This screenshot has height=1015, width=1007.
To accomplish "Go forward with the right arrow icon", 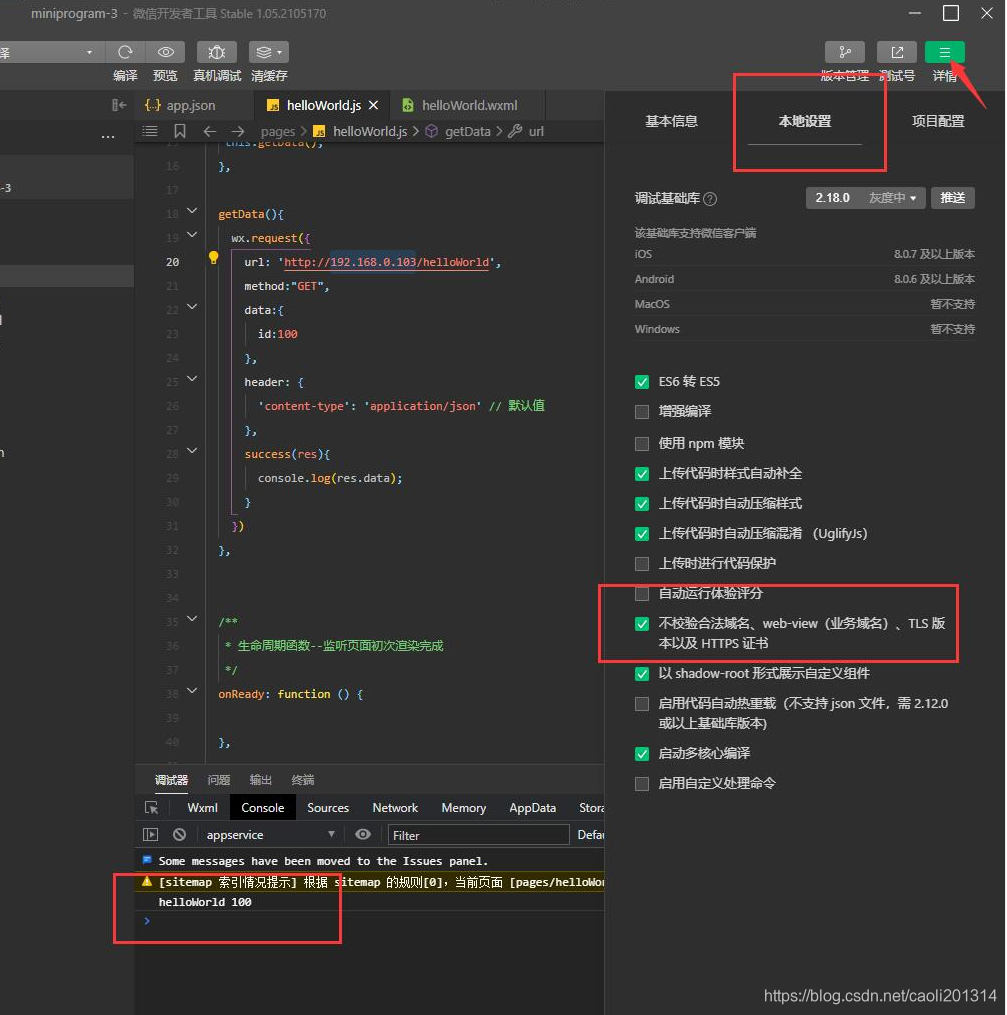I will 238,131.
